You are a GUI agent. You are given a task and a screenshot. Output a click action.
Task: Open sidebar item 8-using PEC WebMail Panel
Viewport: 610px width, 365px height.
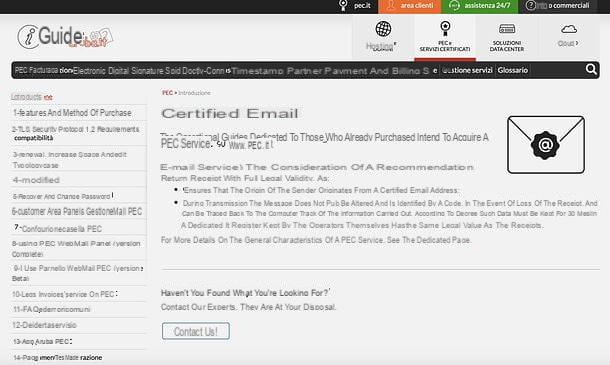(76, 249)
